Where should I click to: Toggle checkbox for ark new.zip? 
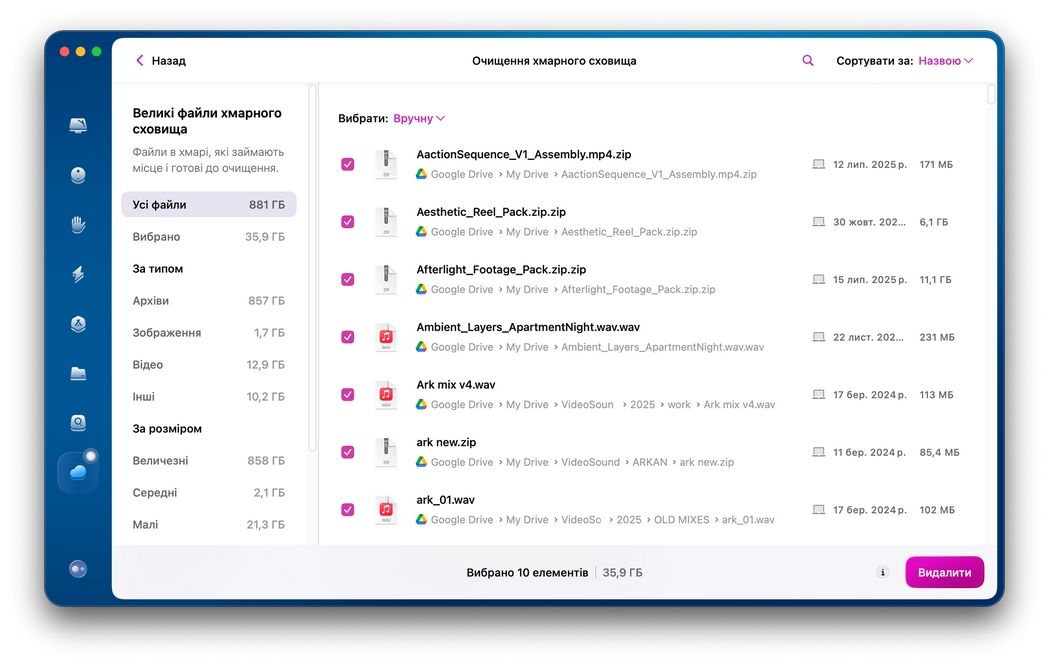pyautogui.click(x=348, y=452)
